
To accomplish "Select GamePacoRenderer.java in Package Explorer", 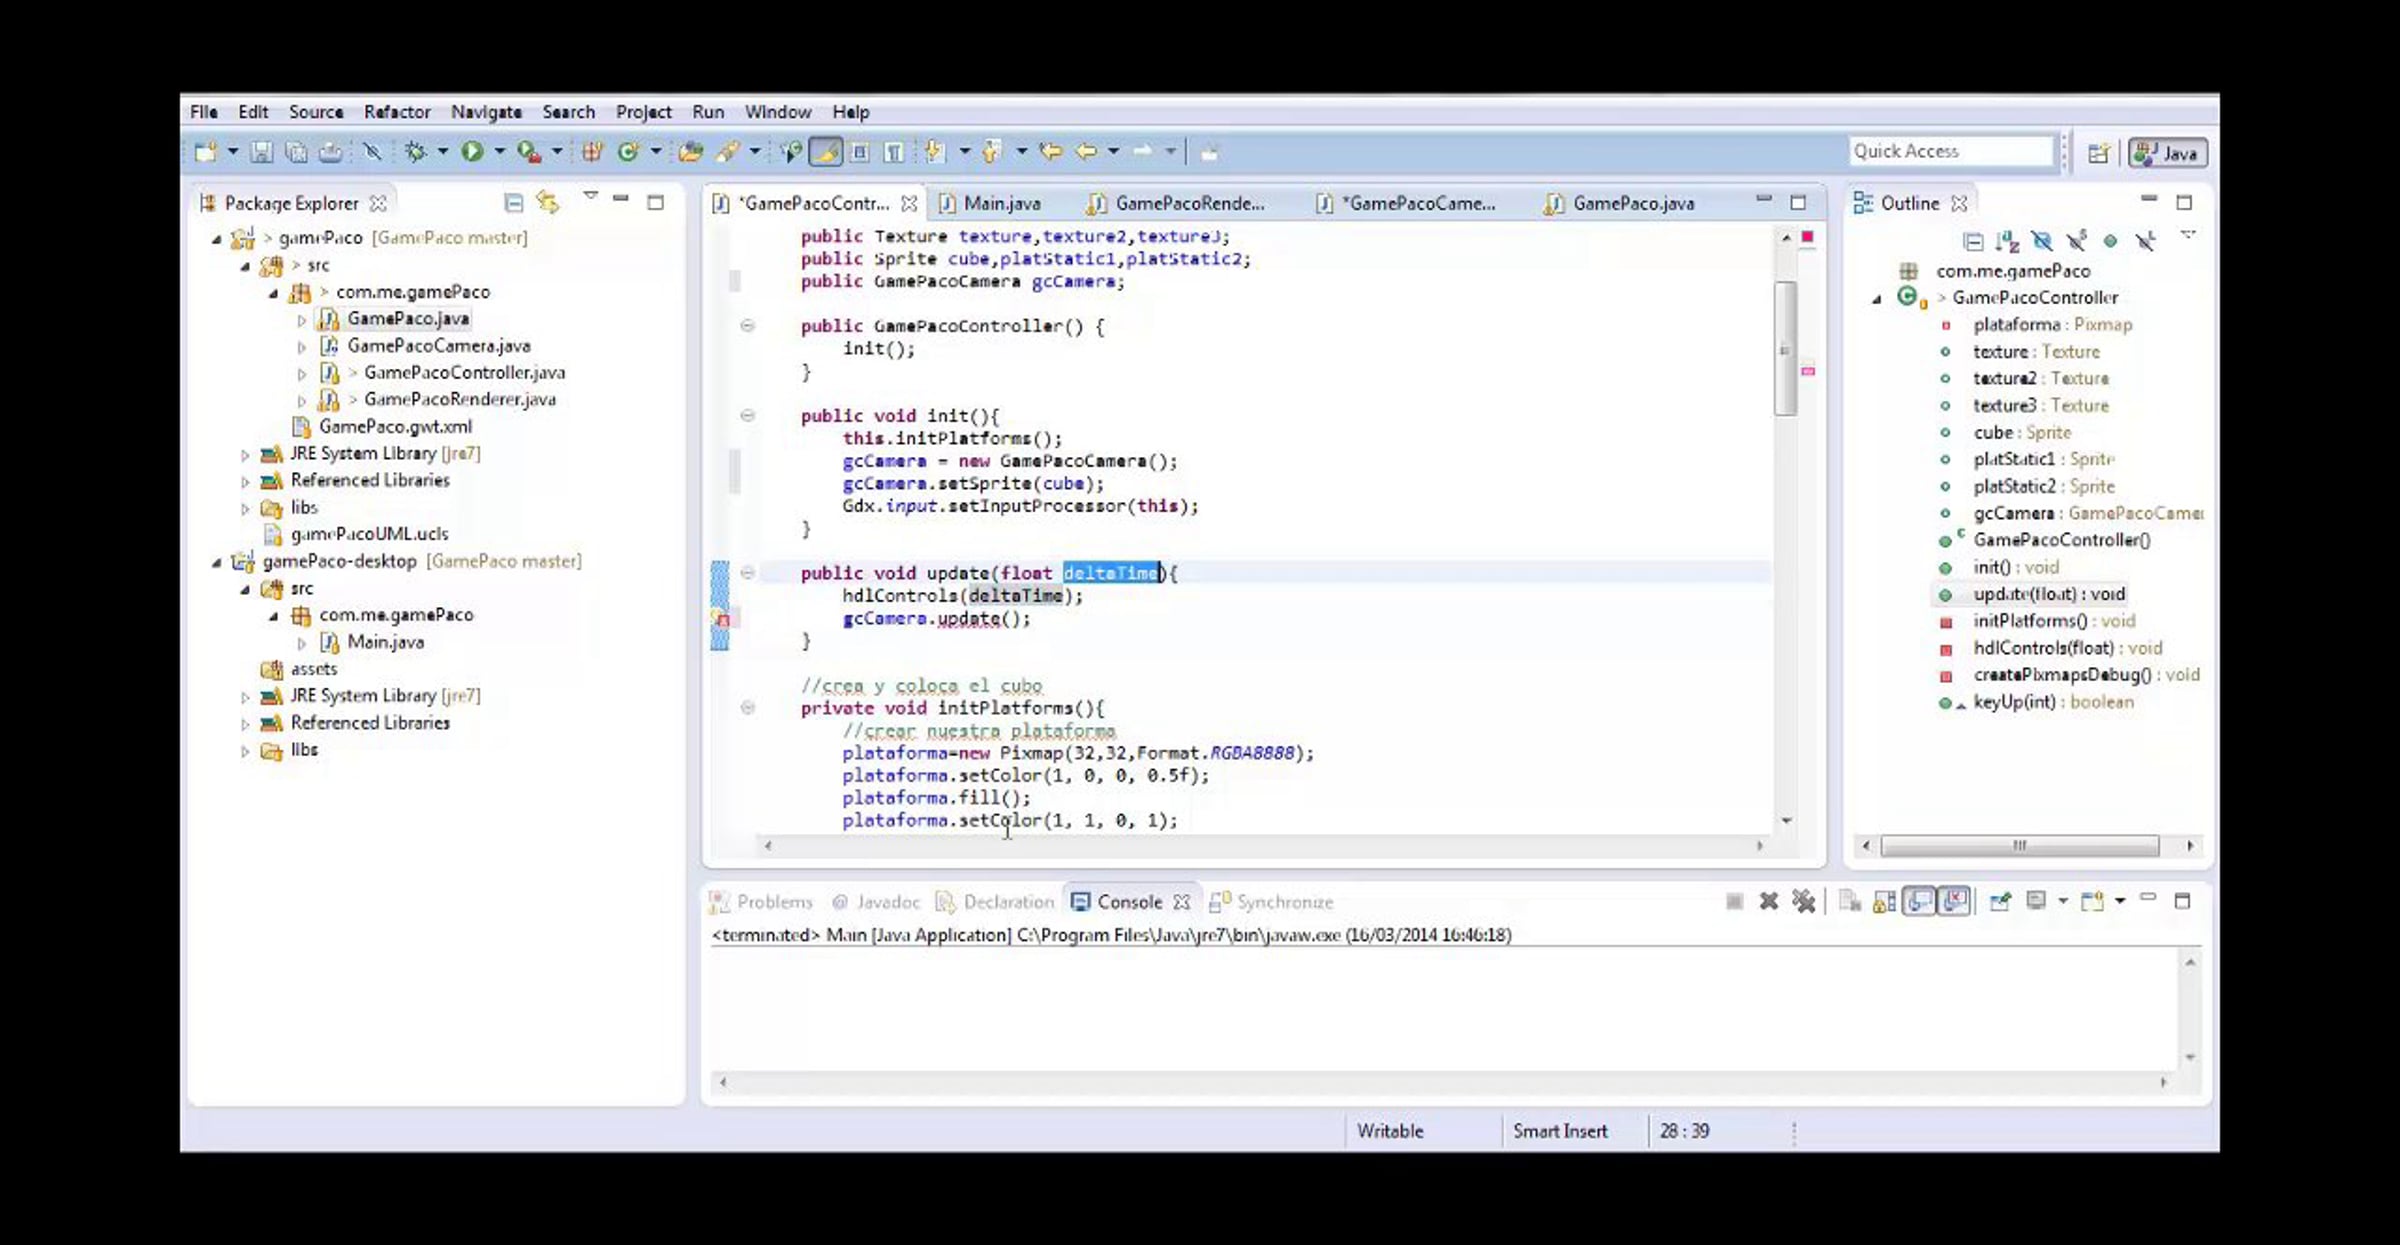I will click(459, 399).
